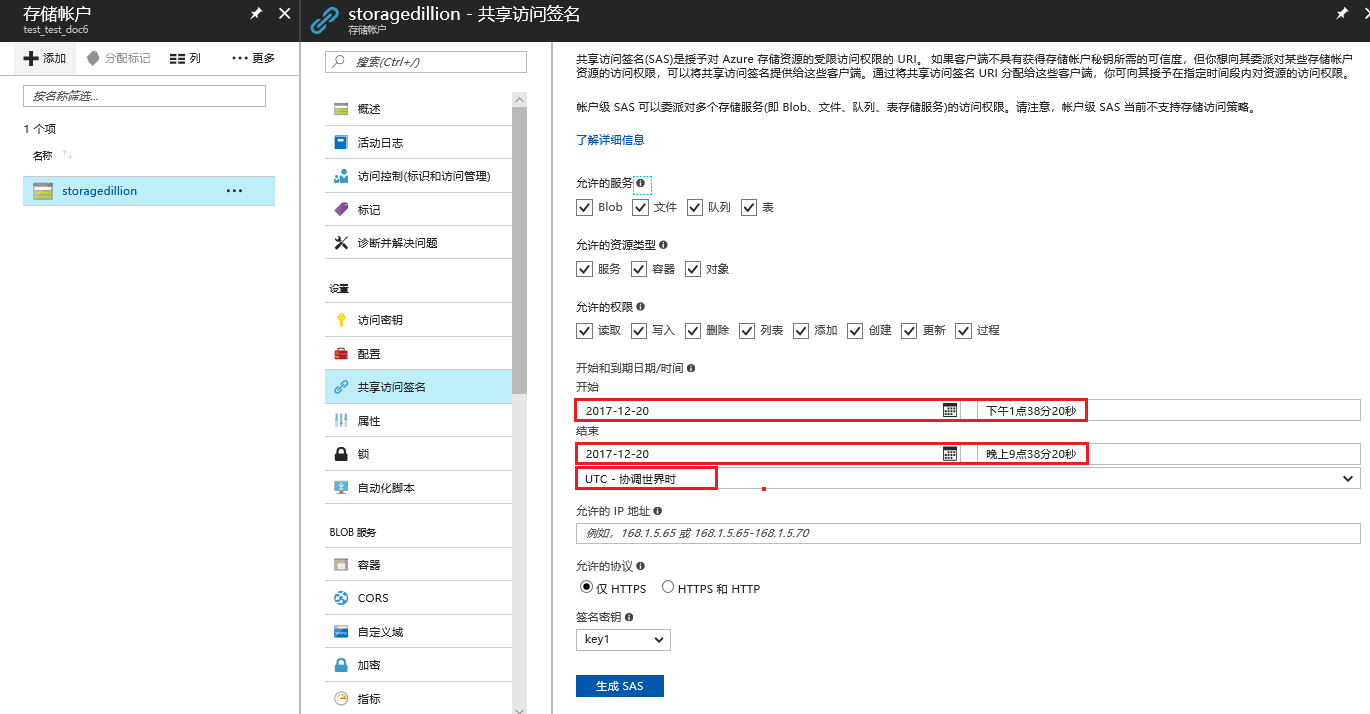Viewport: 1370px width, 714px height.
Task: Click the pin icon in storage accounts panel
Action: coord(257,14)
